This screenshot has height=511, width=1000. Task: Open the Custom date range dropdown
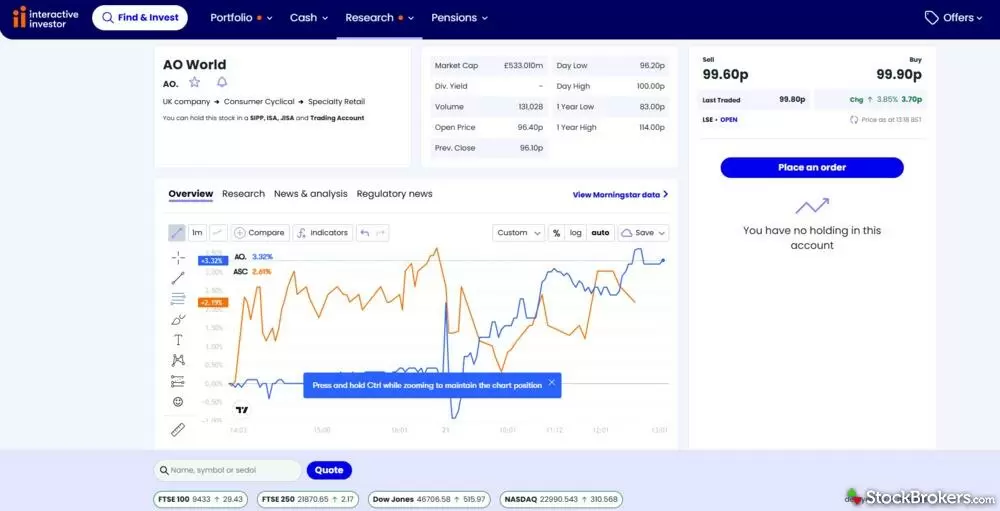click(x=518, y=233)
